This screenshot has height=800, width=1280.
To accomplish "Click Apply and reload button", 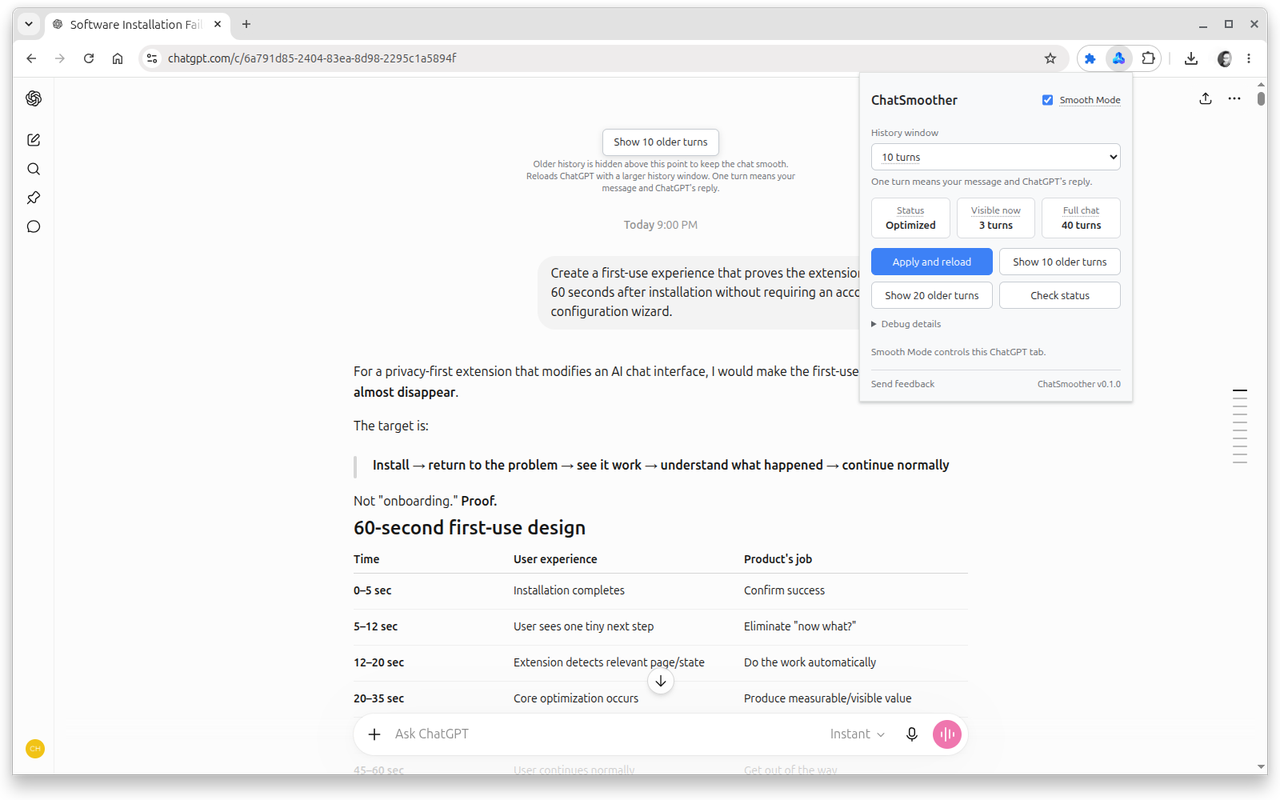I will click(932, 262).
